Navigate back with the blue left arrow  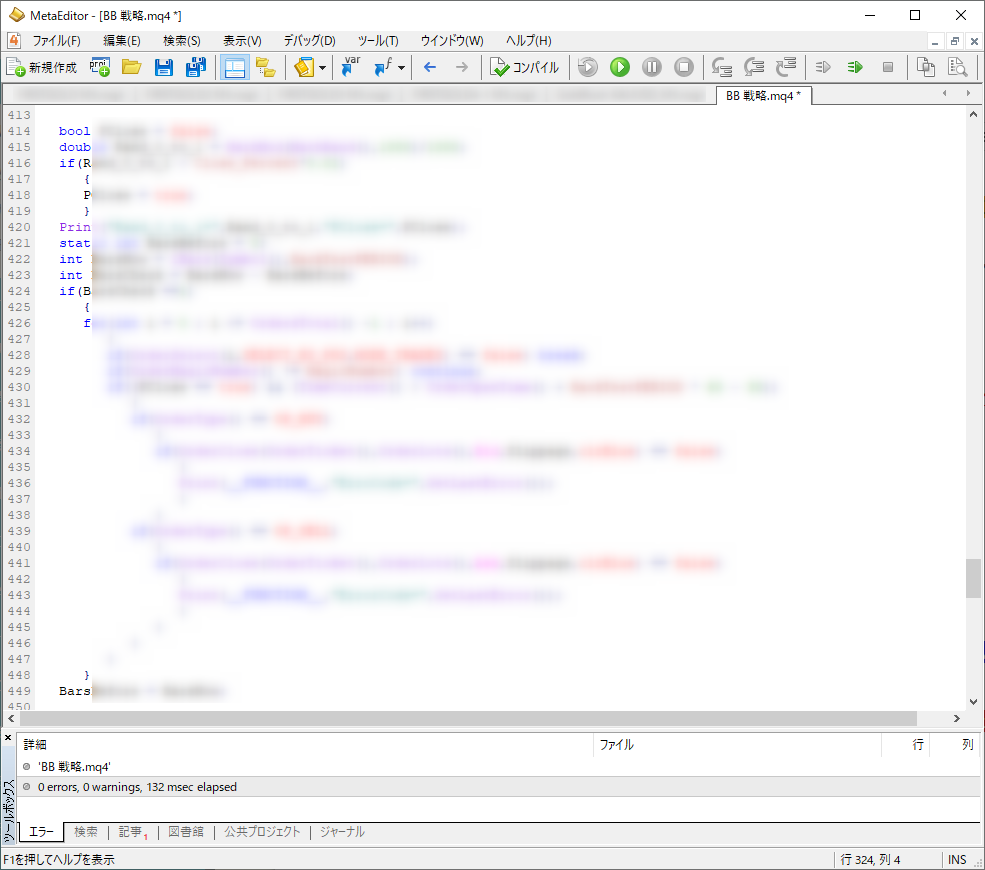coord(430,67)
